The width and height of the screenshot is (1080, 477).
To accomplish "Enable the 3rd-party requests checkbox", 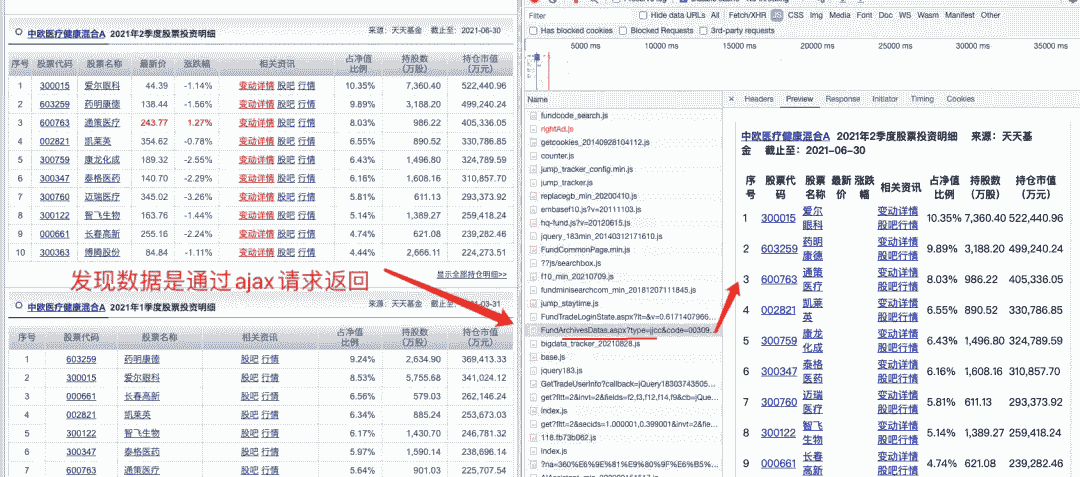I will pyautogui.click(x=703, y=31).
